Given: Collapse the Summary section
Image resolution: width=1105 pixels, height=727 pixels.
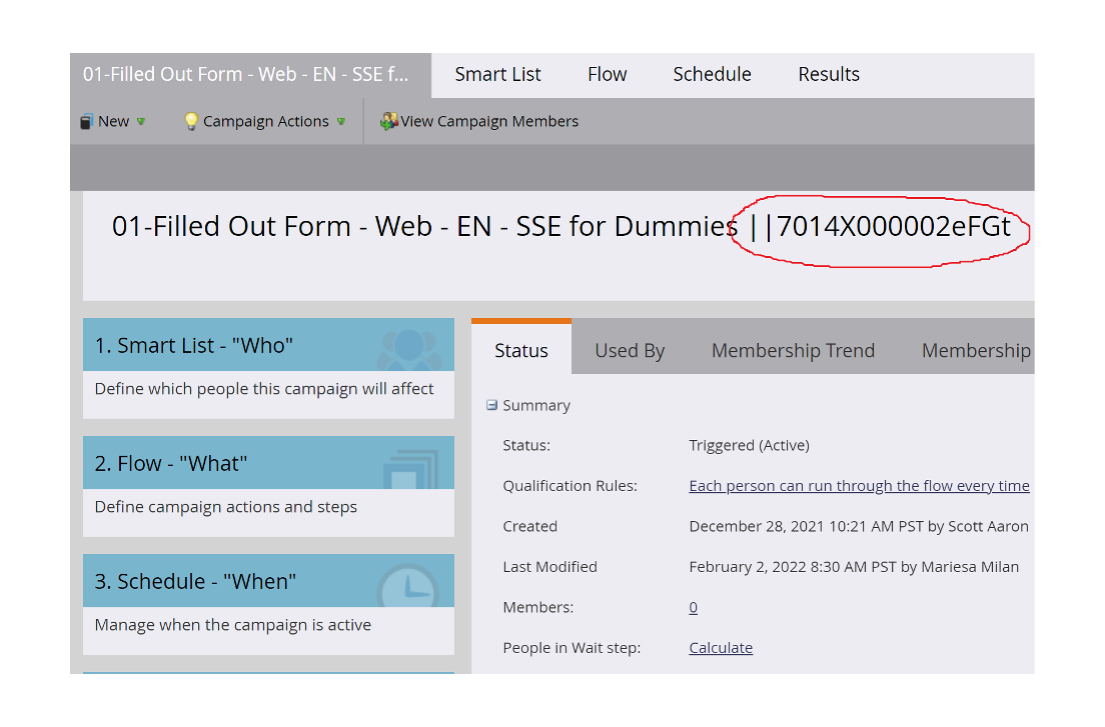Looking at the screenshot, I should pos(492,405).
